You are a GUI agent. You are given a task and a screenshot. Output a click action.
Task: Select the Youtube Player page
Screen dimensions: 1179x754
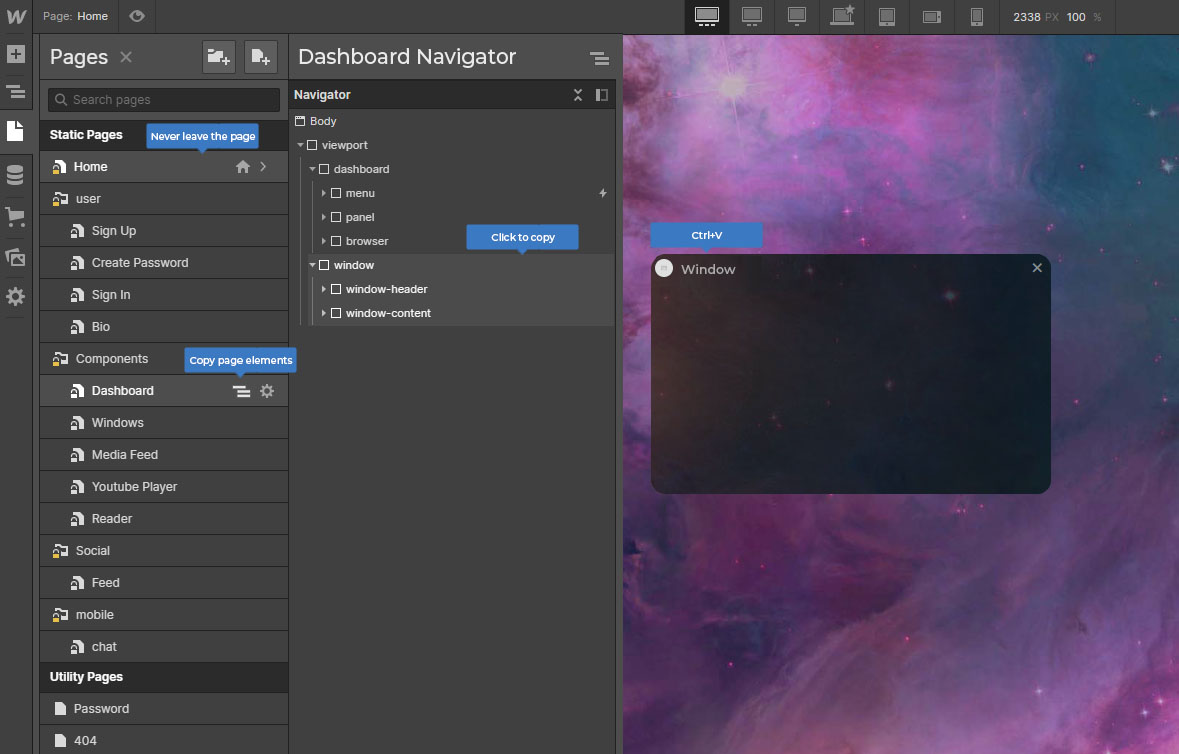134,487
